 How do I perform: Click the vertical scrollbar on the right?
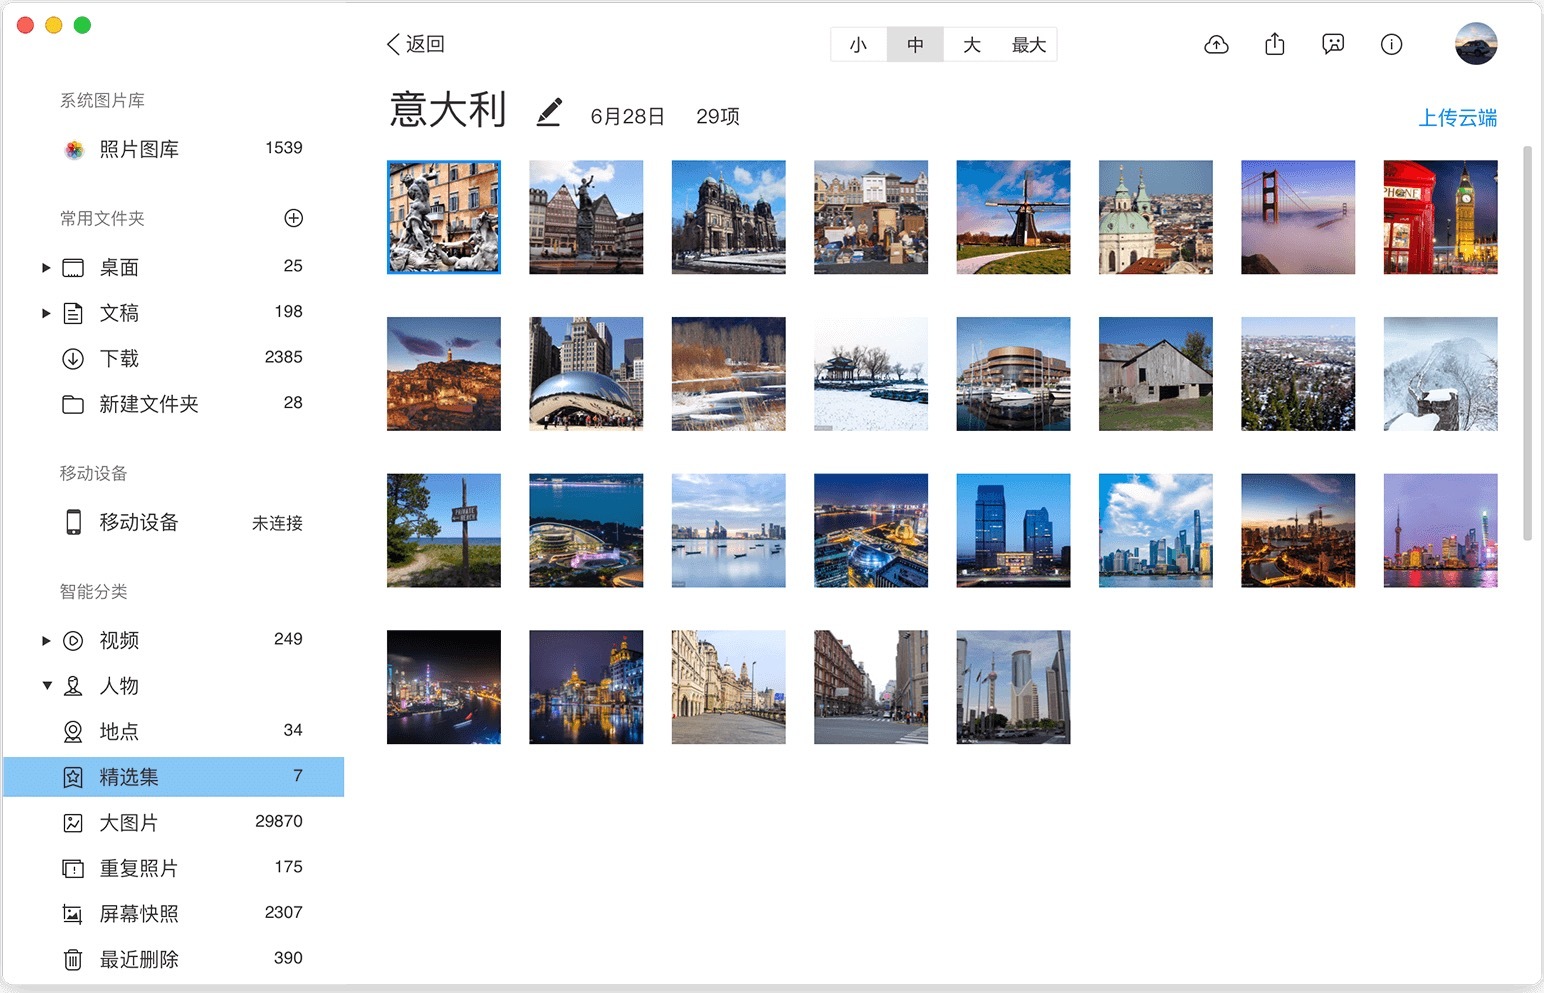[1527, 342]
